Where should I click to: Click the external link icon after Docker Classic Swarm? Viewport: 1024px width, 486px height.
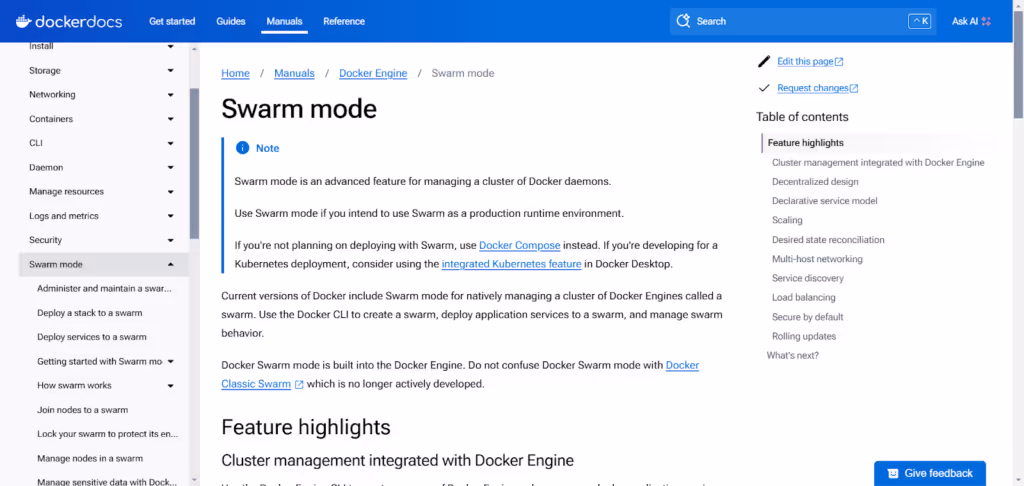299,384
